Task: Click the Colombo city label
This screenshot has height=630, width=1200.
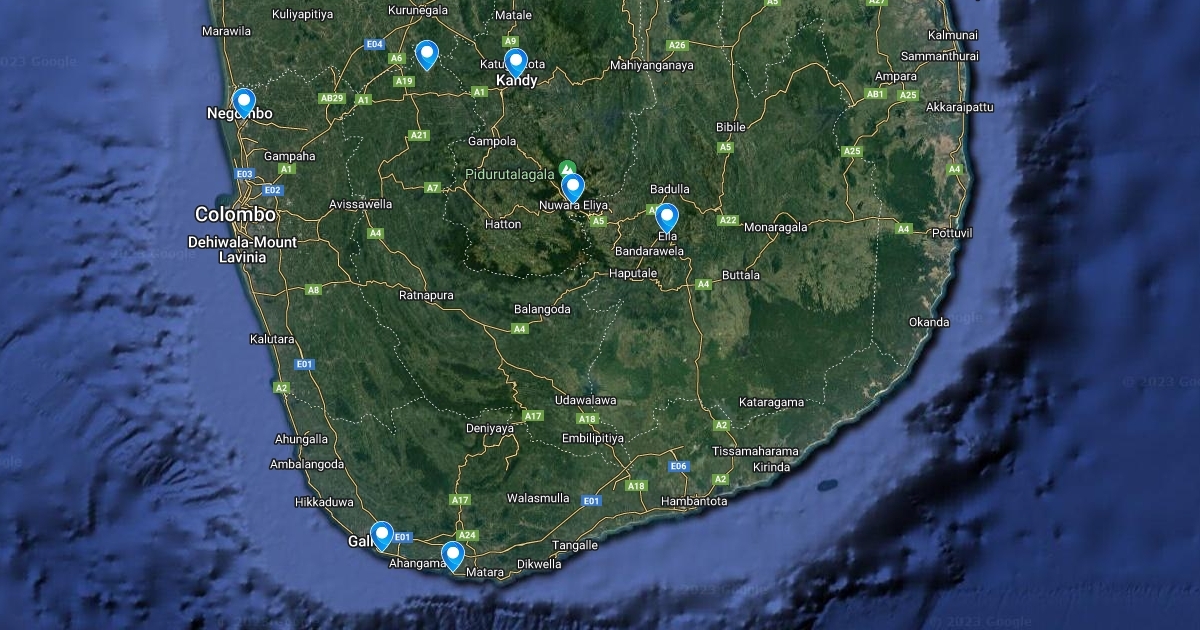Action: 235,214
